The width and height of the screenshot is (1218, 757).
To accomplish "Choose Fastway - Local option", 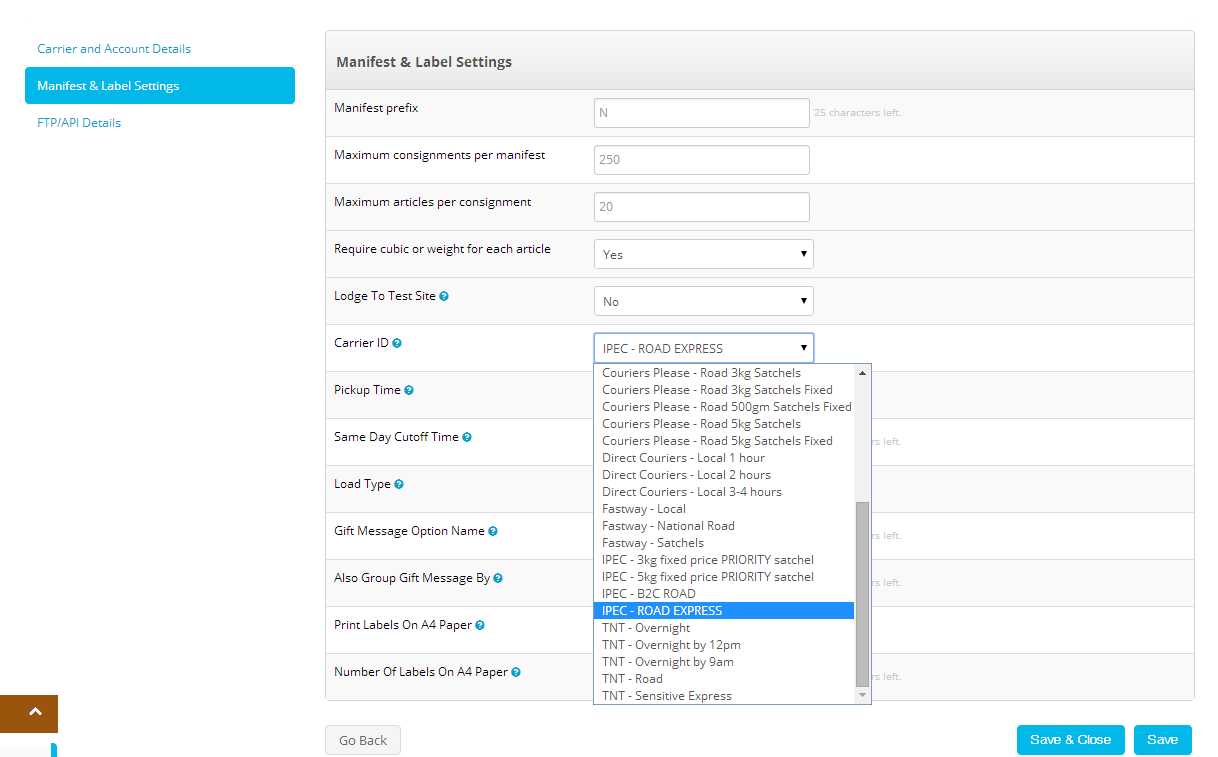I will click(x=724, y=509).
